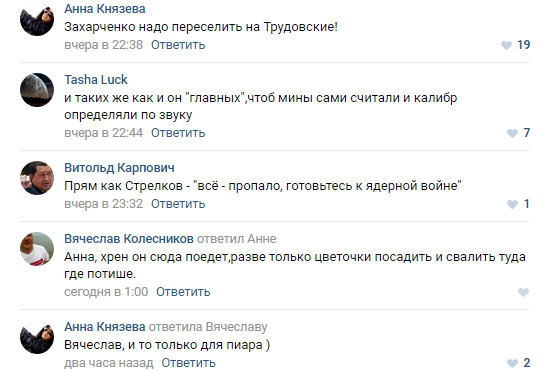Open Витольд Карпович's profile name link
This screenshot has width=541, height=370.
pos(119,168)
